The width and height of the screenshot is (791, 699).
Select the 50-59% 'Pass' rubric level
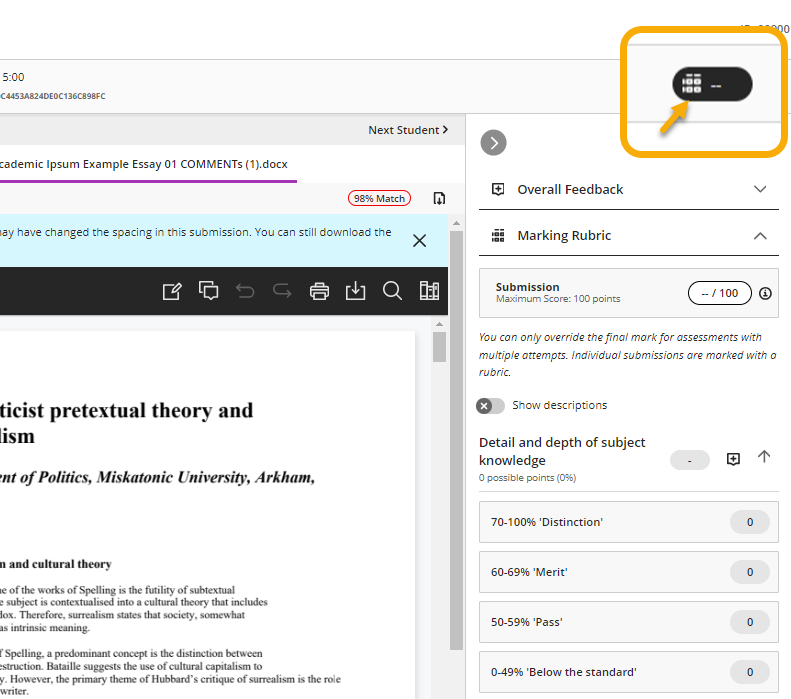click(628, 622)
